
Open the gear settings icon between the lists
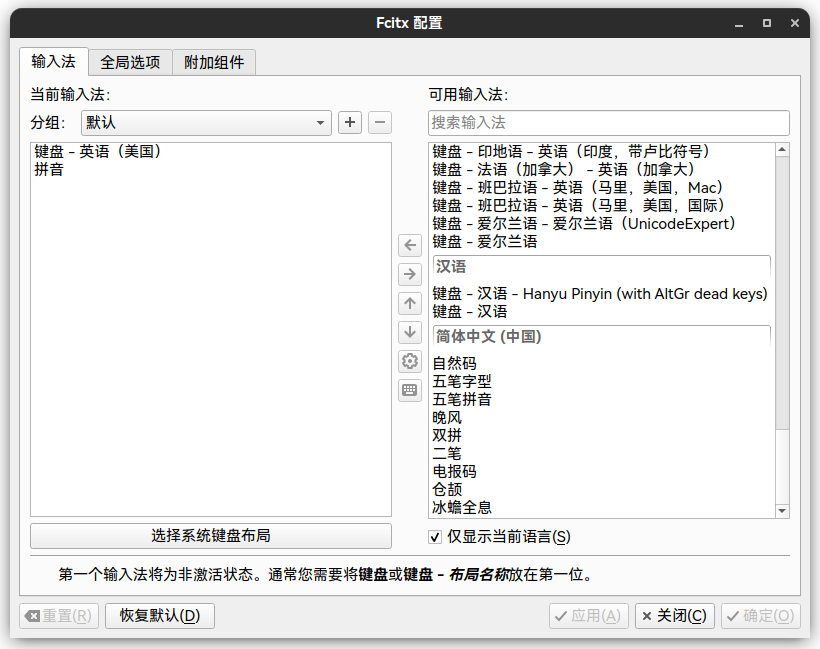pyautogui.click(x=409, y=361)
